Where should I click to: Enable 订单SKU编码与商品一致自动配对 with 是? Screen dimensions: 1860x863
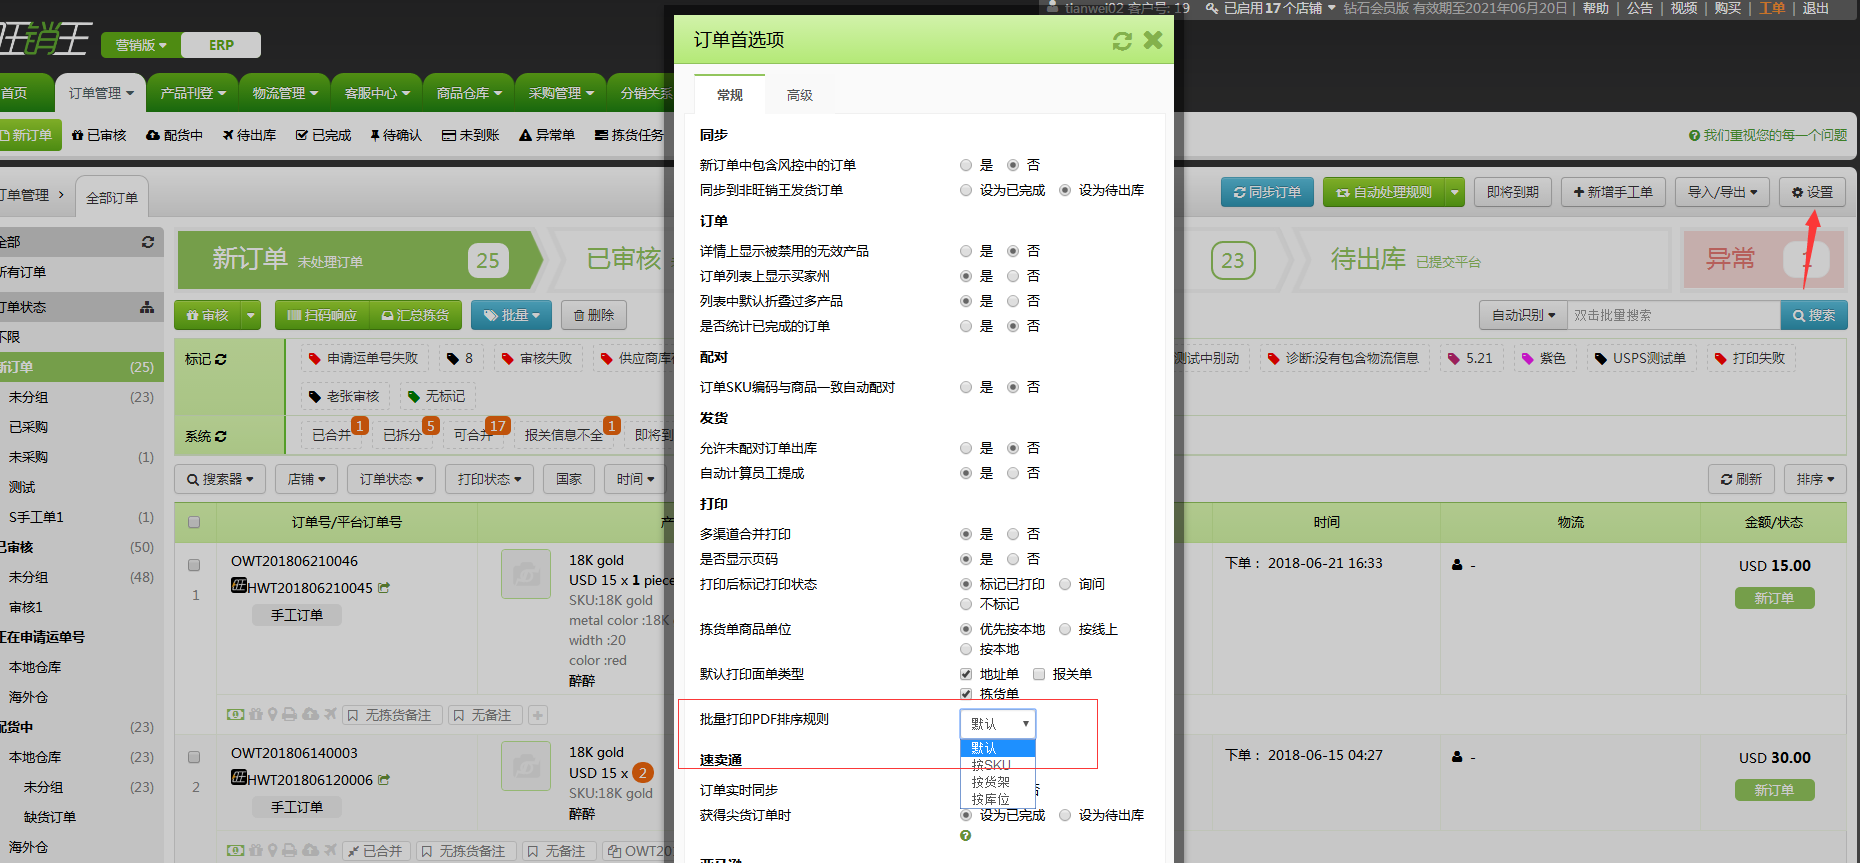coord(965,387)
